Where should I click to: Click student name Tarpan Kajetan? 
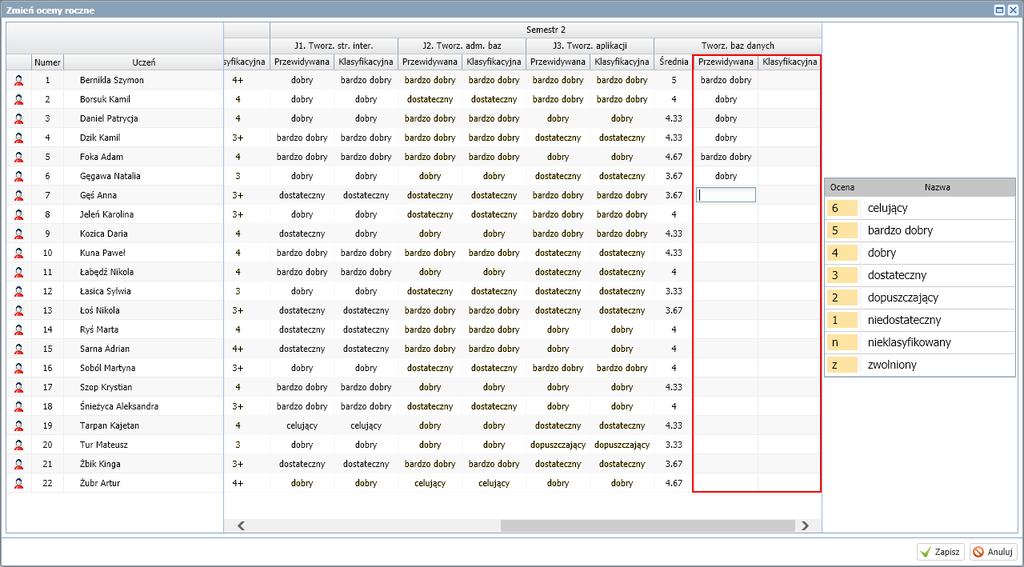[109, 426]
